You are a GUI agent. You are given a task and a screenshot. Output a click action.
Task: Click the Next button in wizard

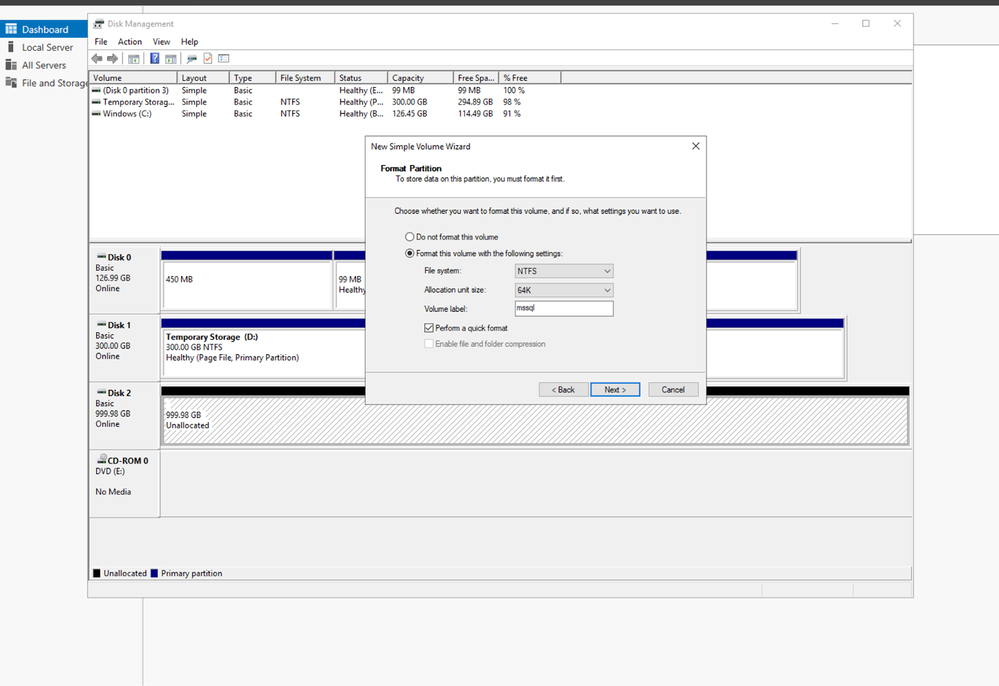615,389
